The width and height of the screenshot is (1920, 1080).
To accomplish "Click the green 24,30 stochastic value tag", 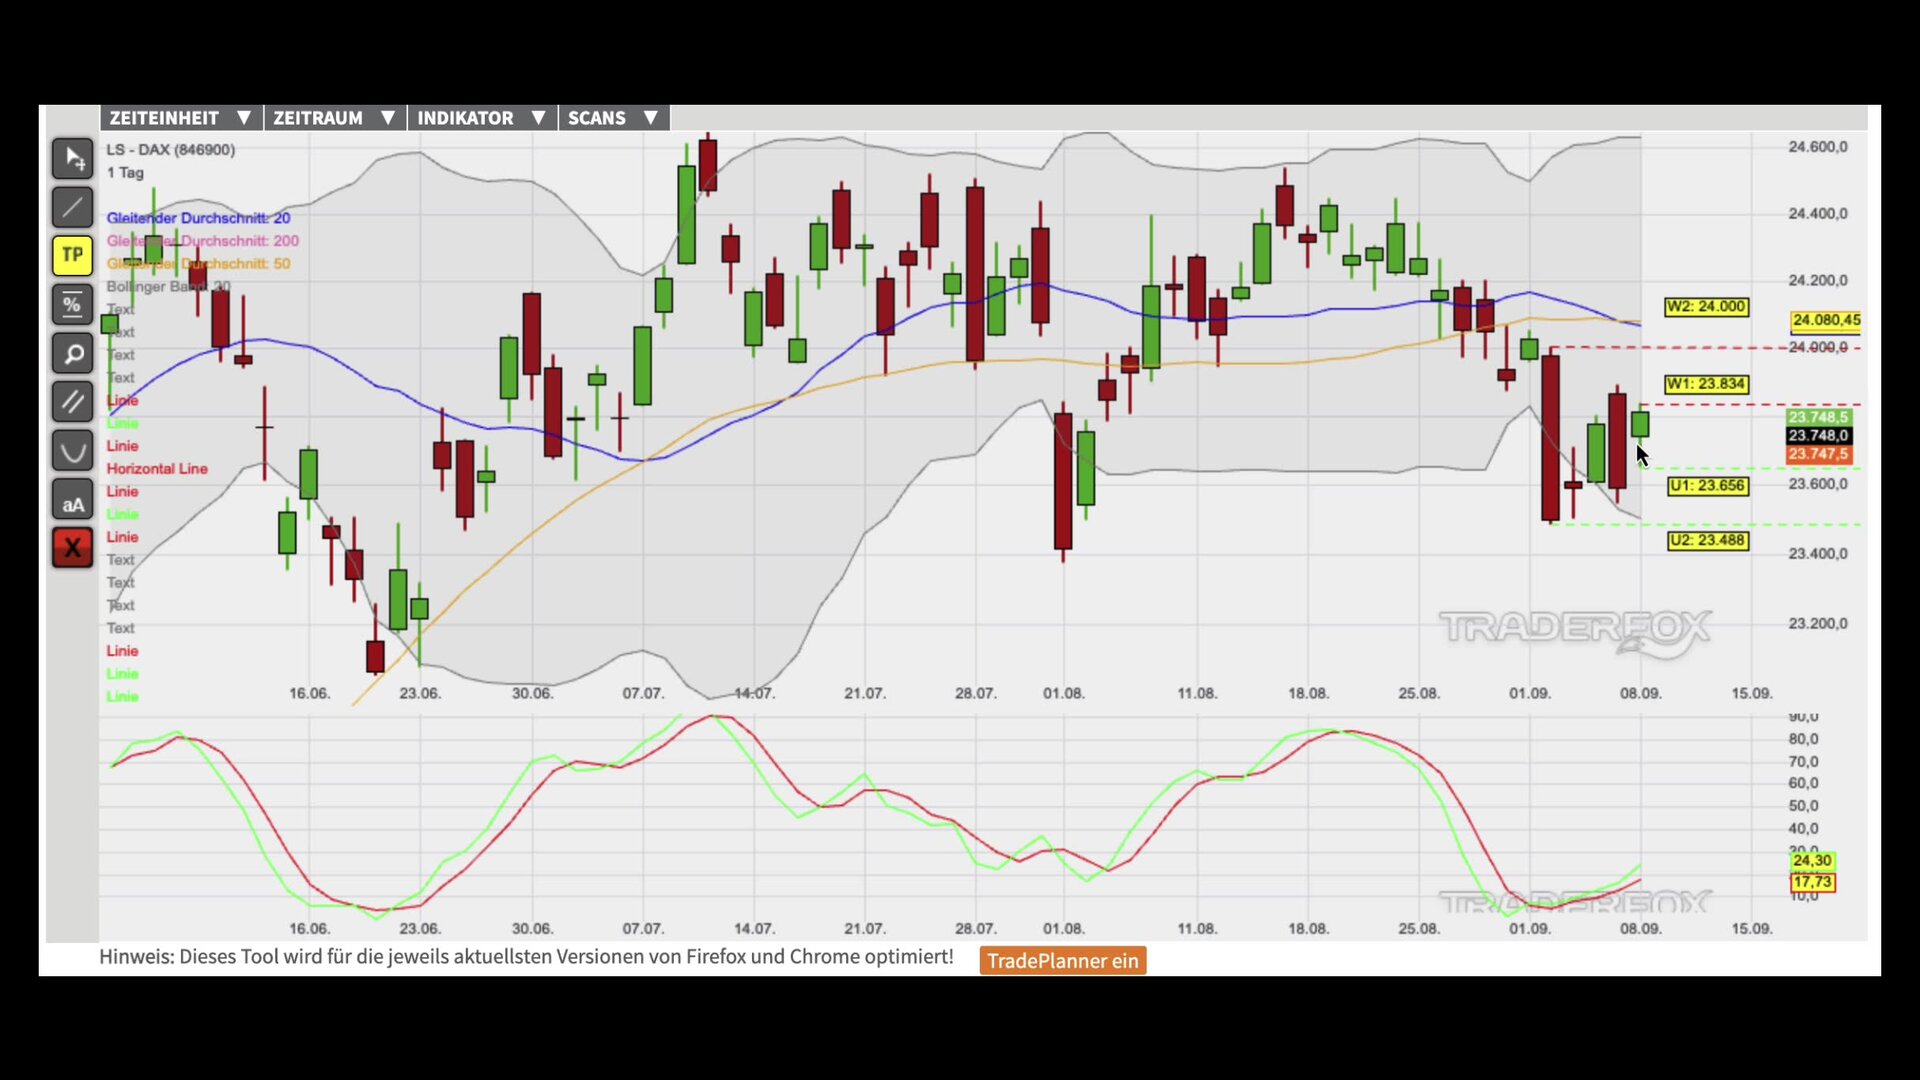I will pyautogui.click(x=1812, y=861).
